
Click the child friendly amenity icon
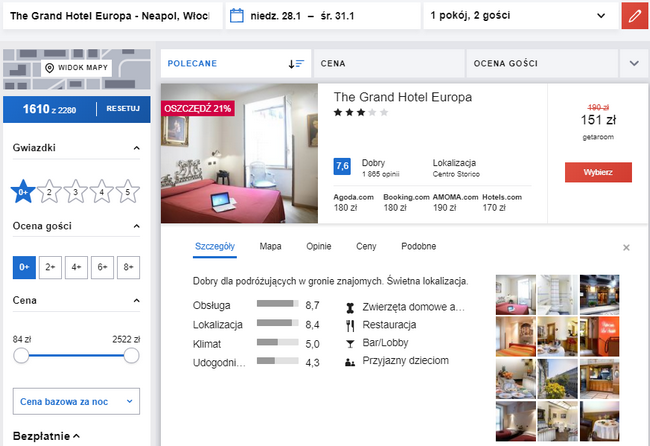[x=350, y=362]
